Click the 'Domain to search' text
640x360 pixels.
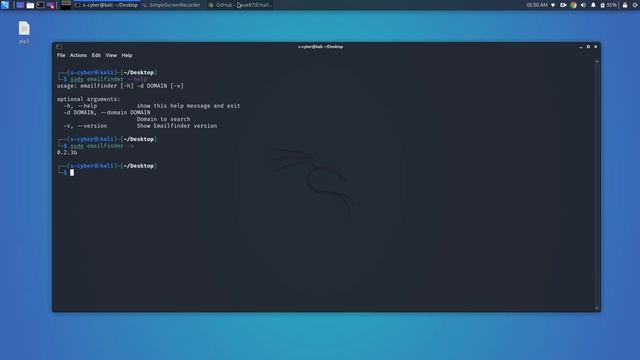(x=163, y=119)
